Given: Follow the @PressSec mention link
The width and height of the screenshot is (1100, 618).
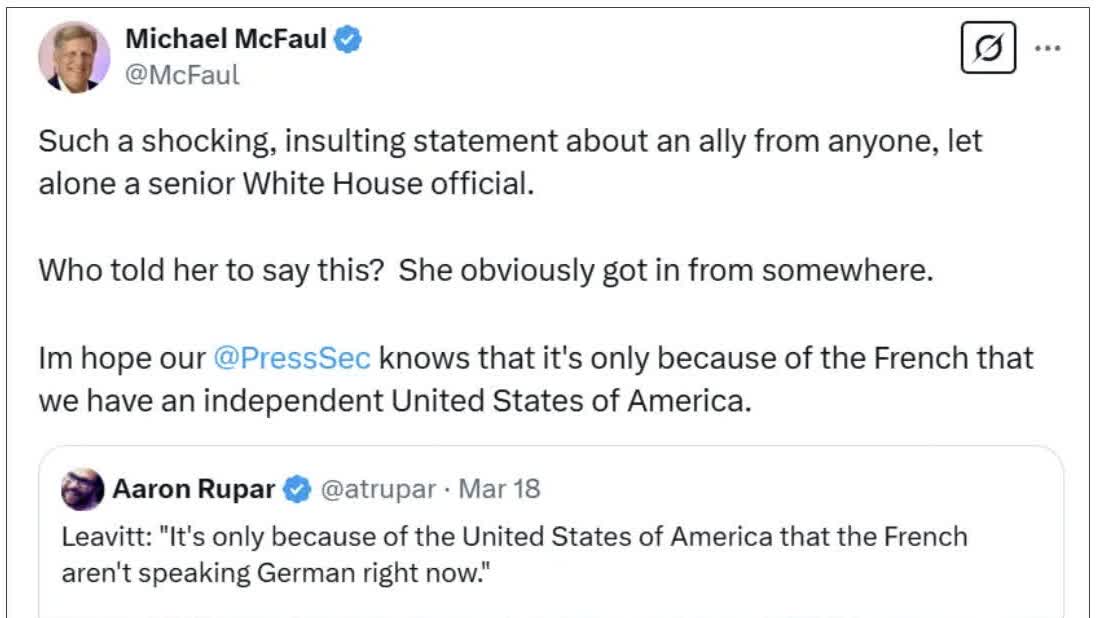Looking at the screenshot, I should (292, 358).
